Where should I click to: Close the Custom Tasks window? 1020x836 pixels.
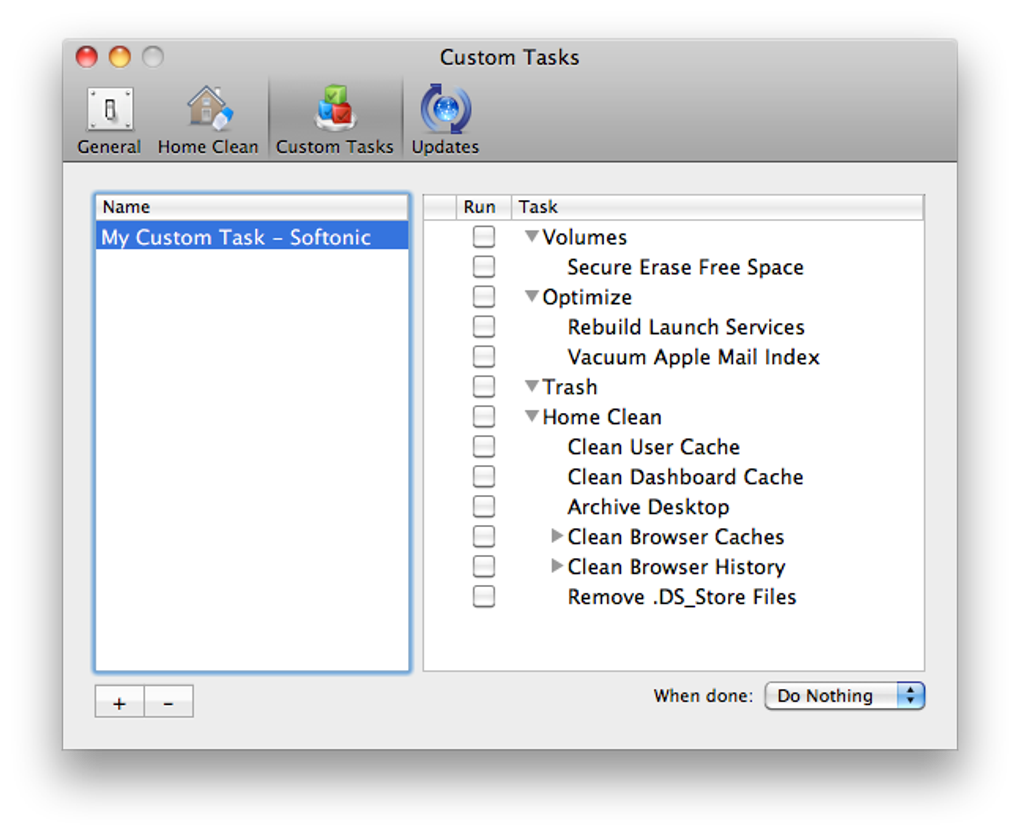[x=87, y=57]
